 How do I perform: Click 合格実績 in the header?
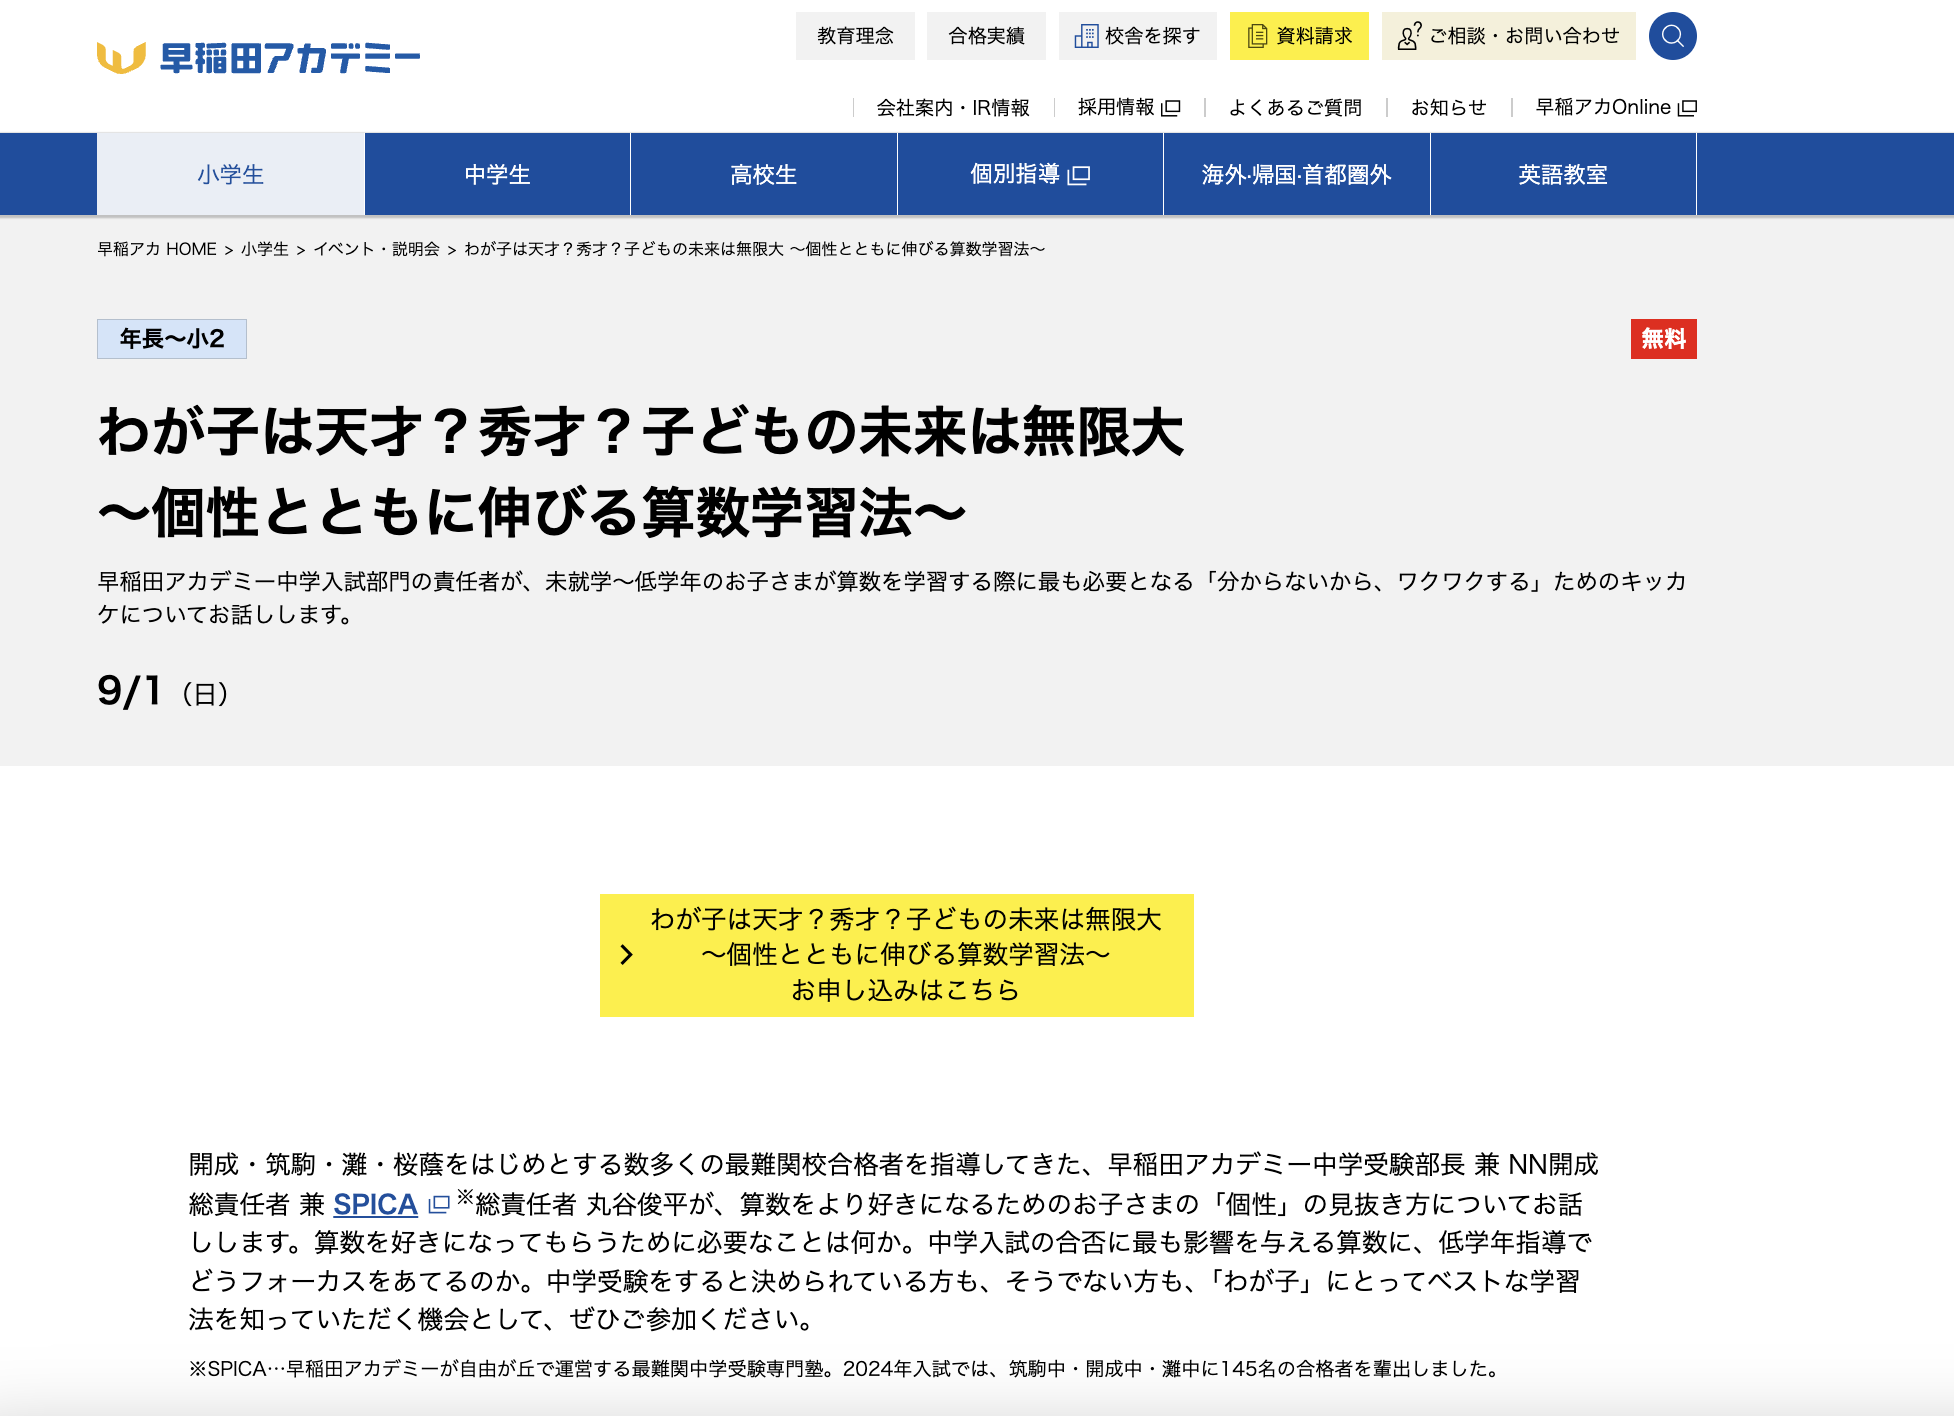(986, 35)
